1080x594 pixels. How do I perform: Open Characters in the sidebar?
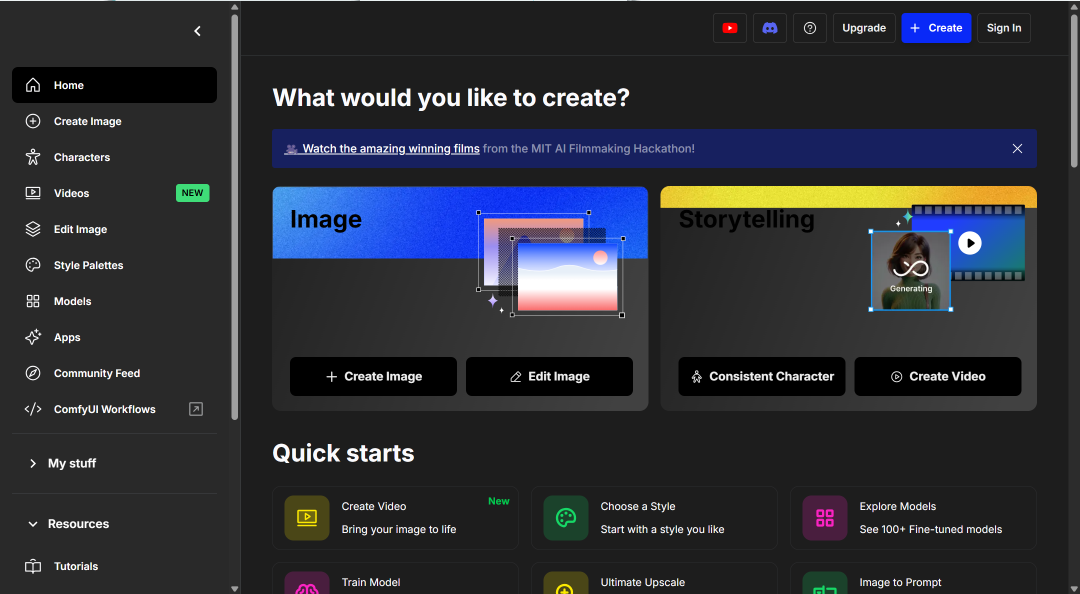114,157
